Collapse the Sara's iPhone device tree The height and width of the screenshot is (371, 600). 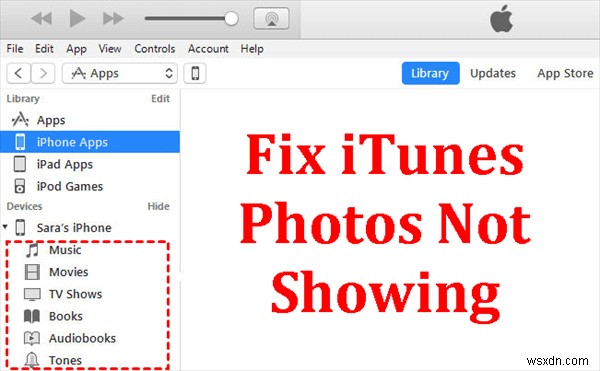(x=5, y=227)
